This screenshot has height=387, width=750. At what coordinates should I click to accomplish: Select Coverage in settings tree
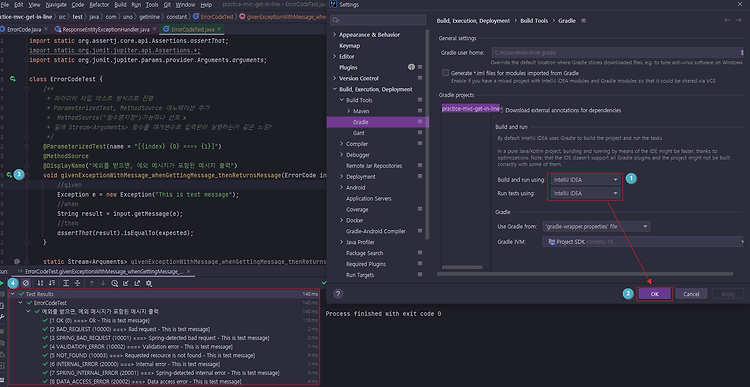(x=357, y=209)
